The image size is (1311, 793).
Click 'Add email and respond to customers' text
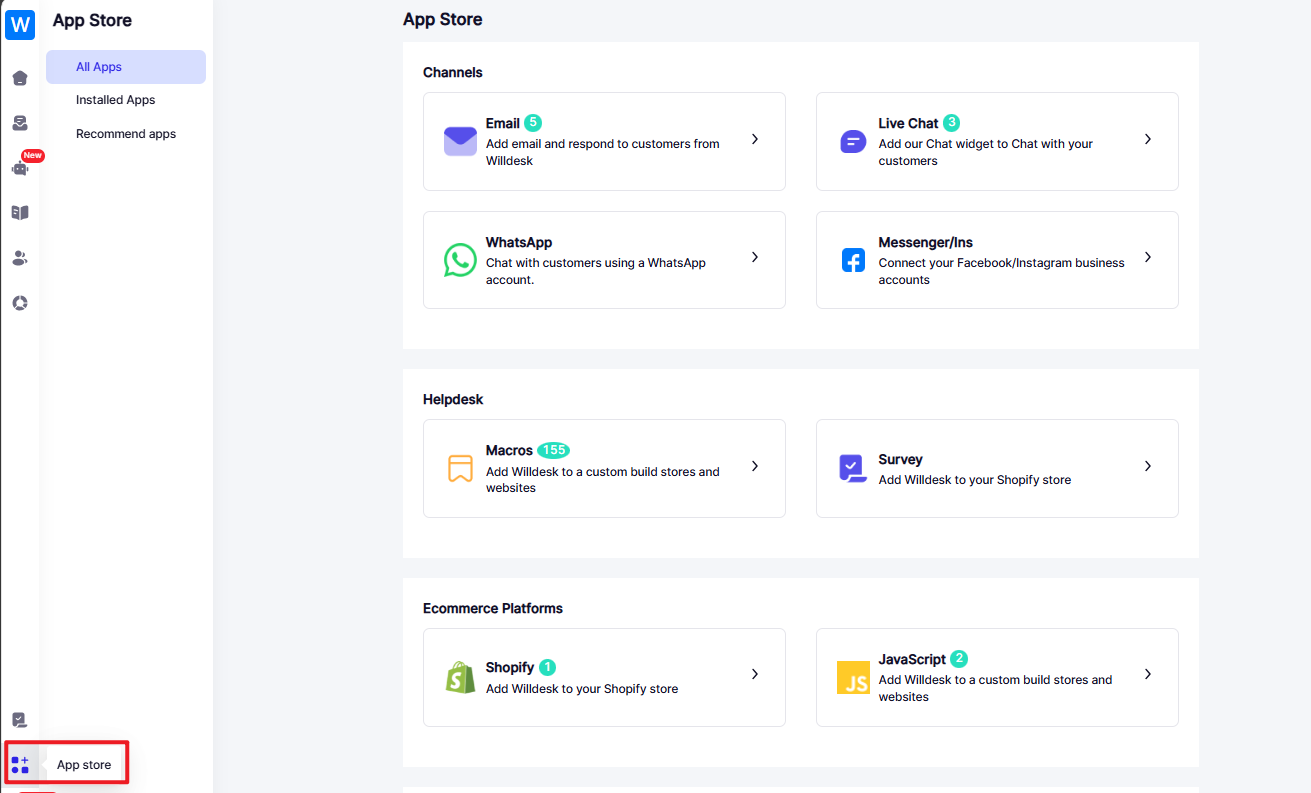[603, 152]
